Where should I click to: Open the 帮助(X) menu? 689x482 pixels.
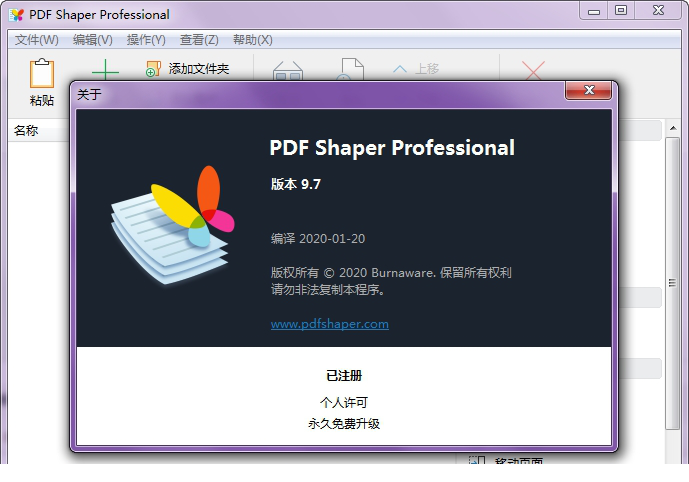pyautogui.click(x=253, y=40)
